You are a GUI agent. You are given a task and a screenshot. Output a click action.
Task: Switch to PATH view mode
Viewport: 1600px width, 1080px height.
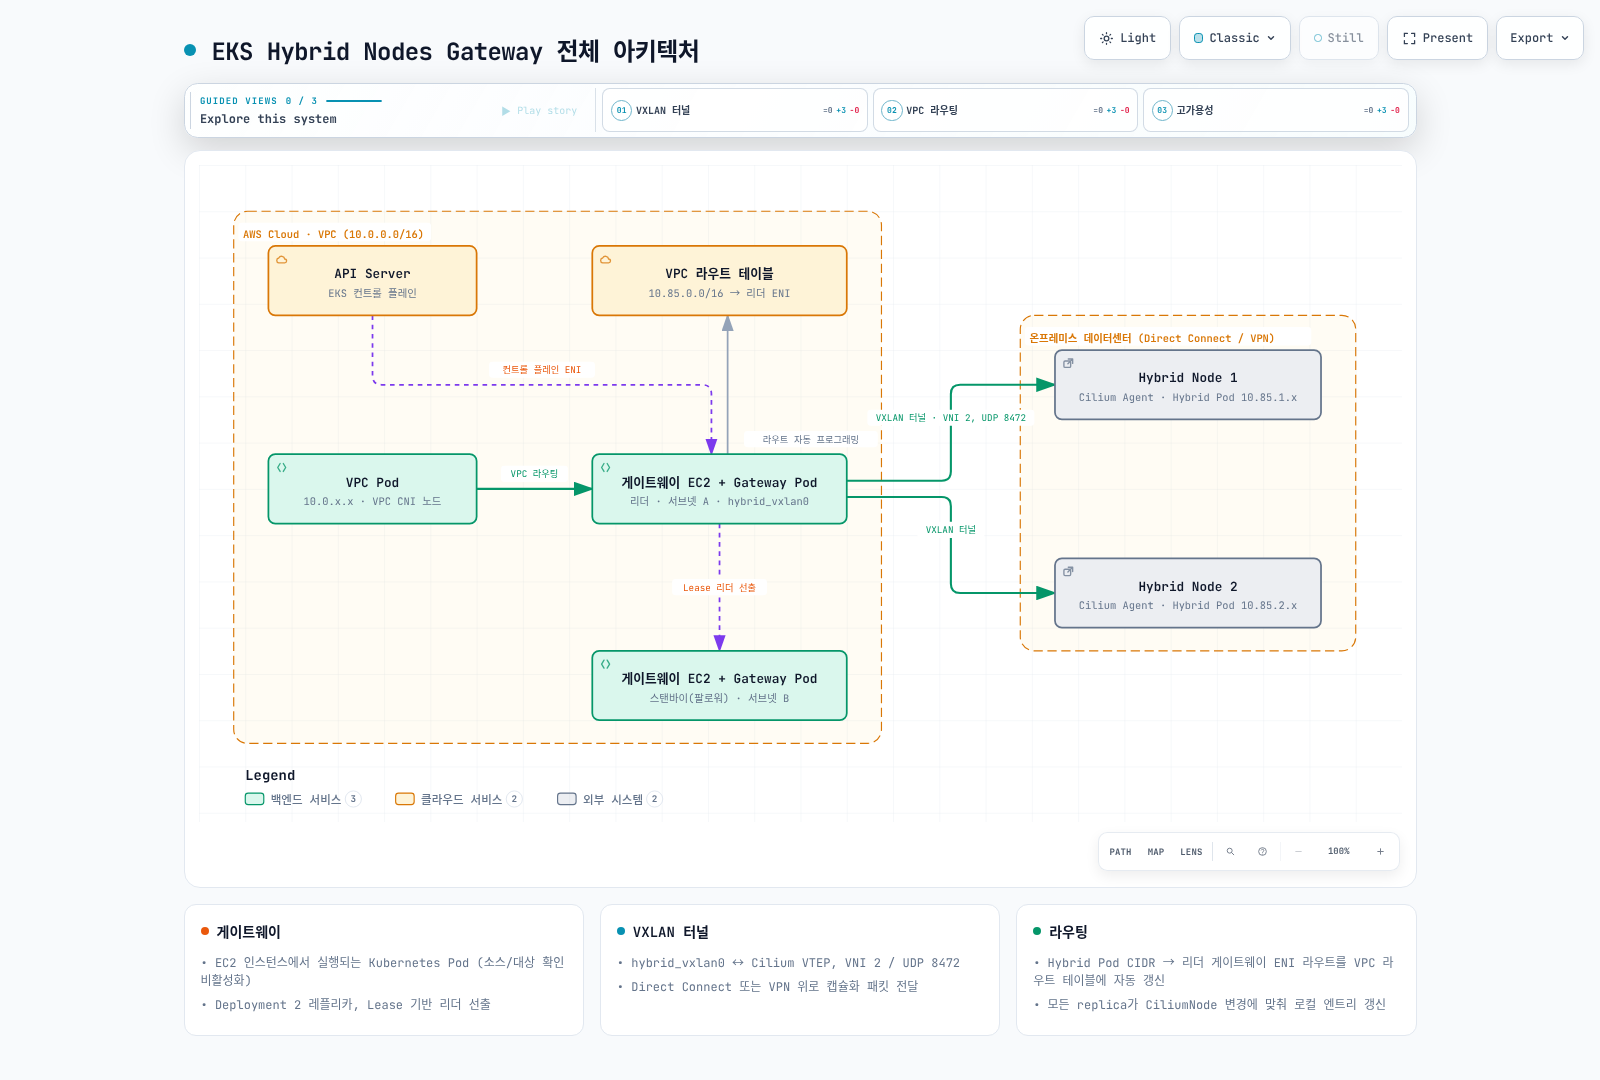1120,852
